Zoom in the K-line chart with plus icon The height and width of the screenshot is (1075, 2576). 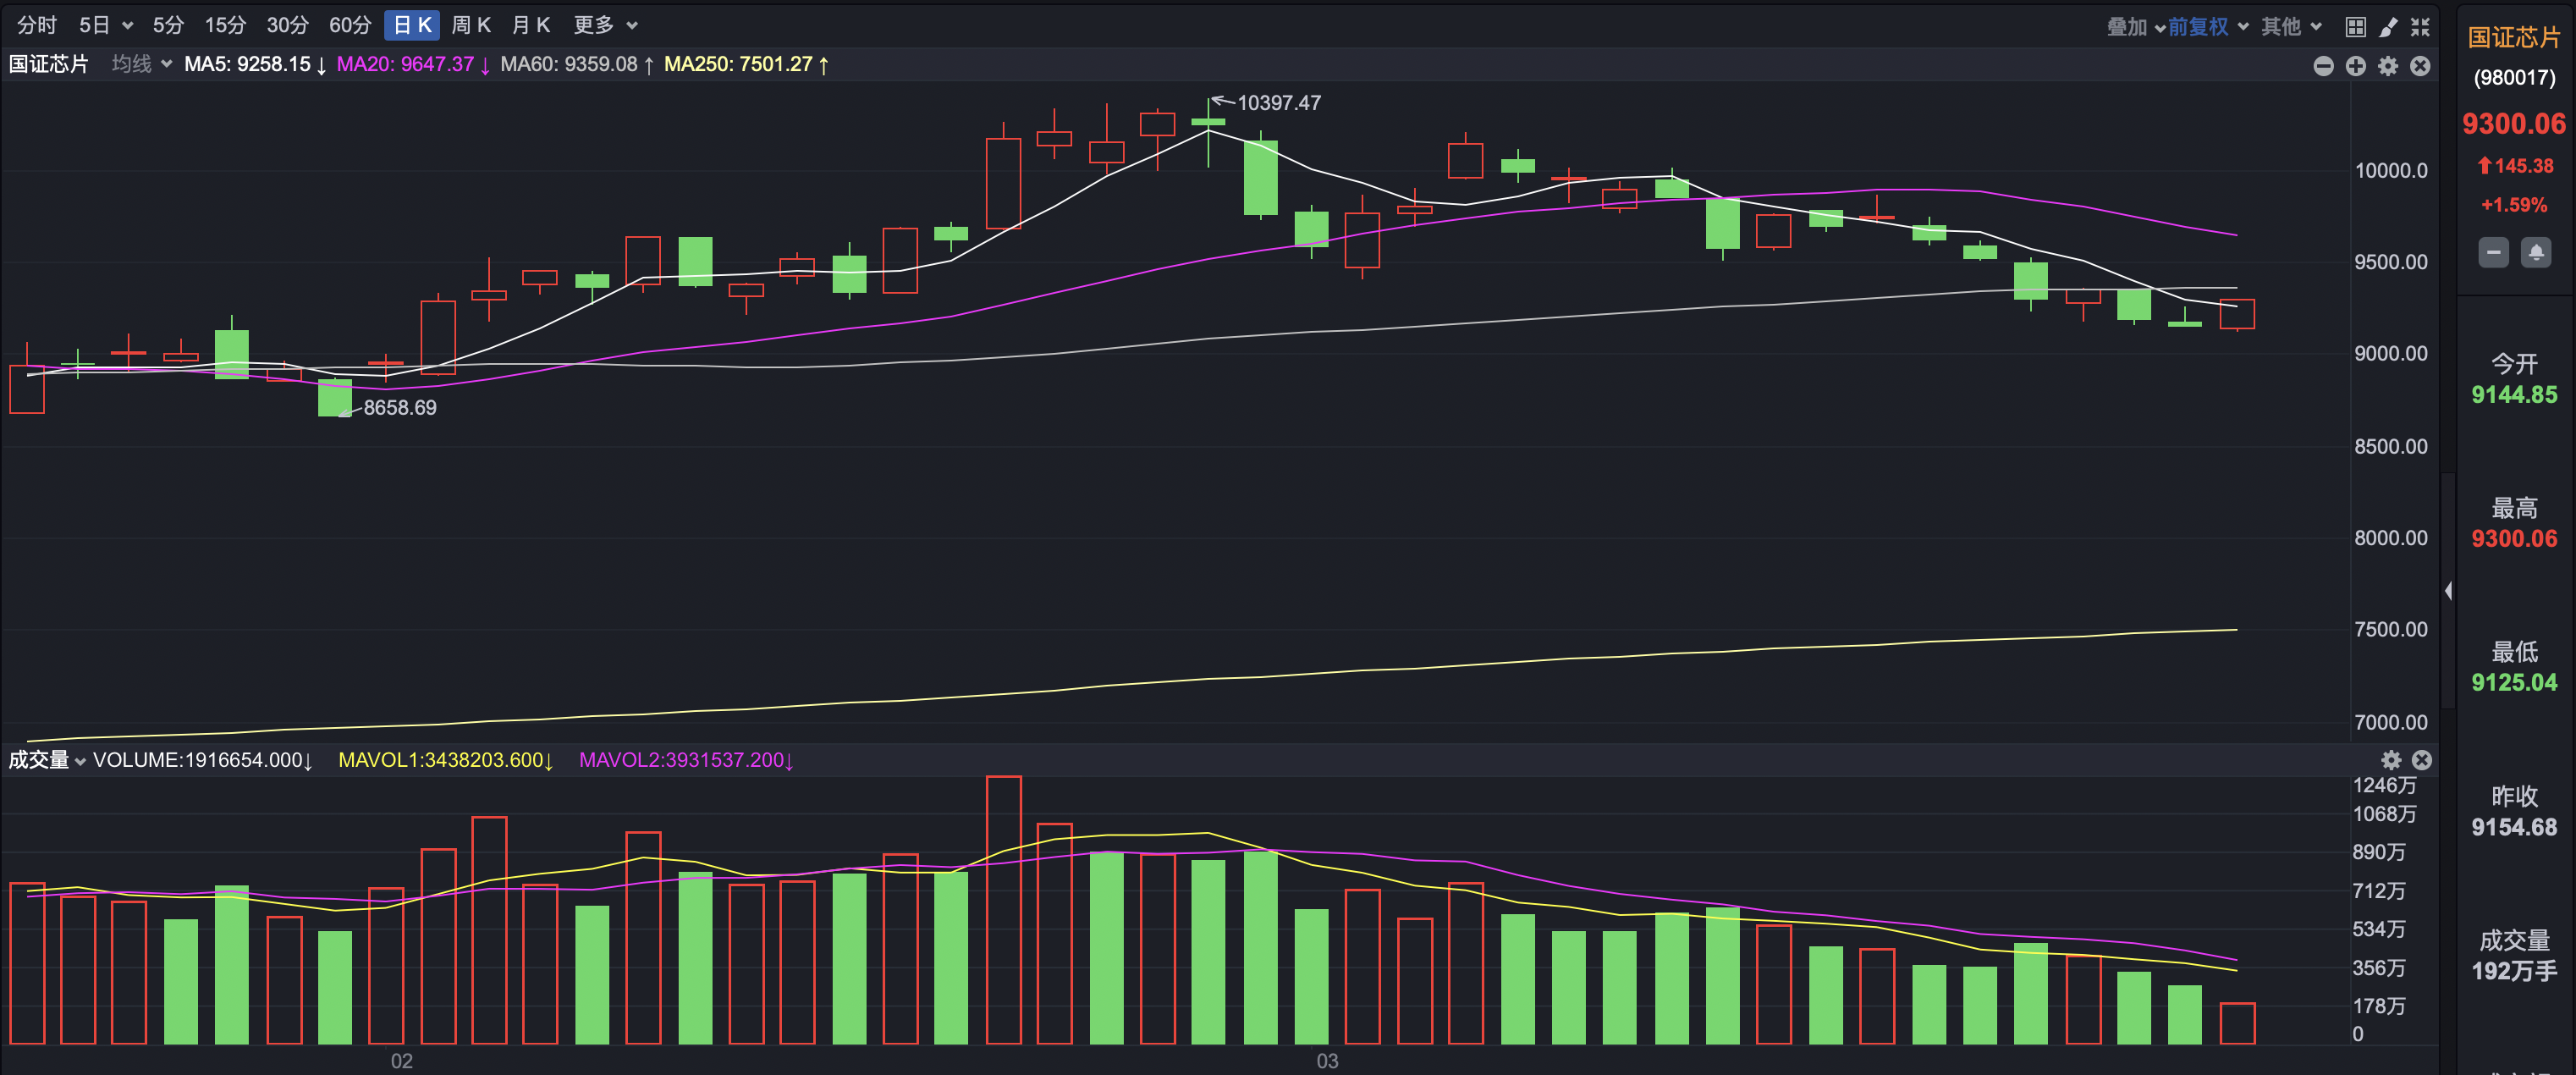tap(2355, 66)
